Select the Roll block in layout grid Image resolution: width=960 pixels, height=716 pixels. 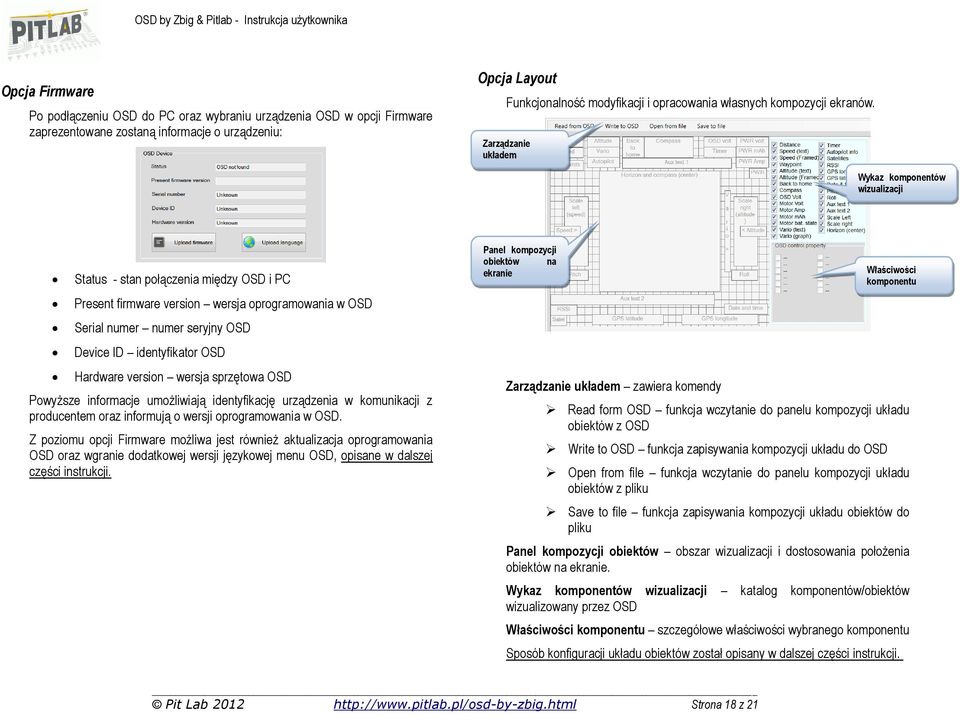744,276
